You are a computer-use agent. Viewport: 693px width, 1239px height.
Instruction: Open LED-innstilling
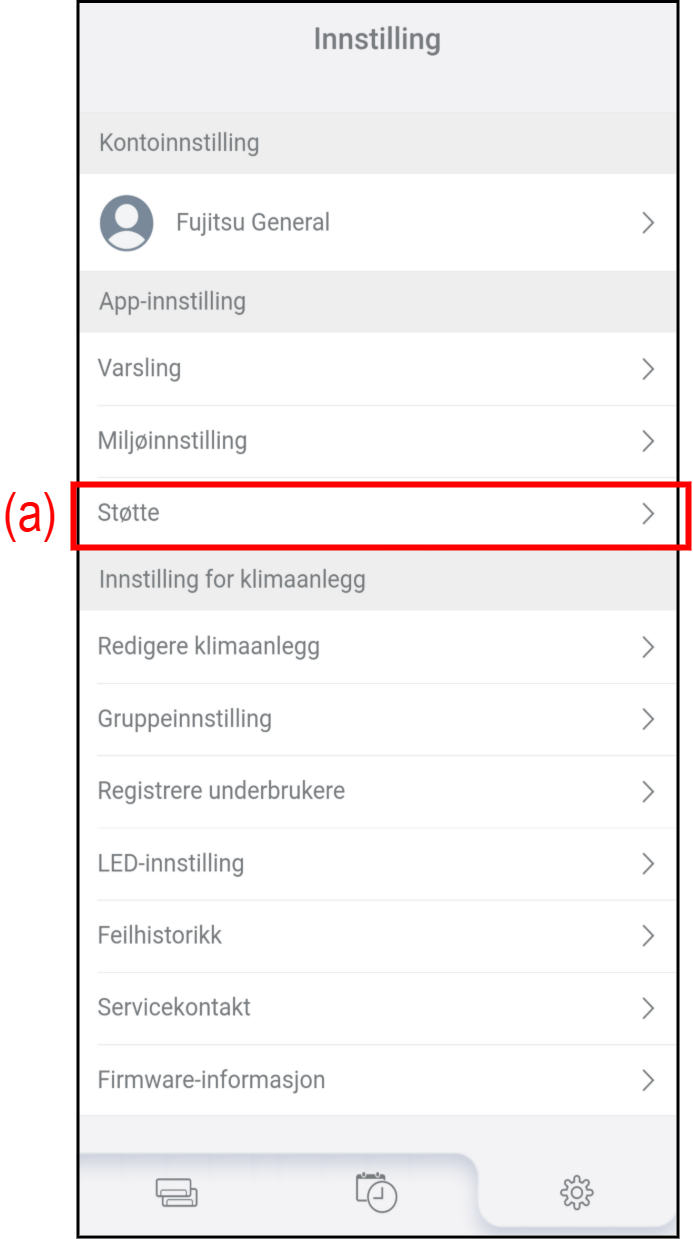click(x=171, y=862)
